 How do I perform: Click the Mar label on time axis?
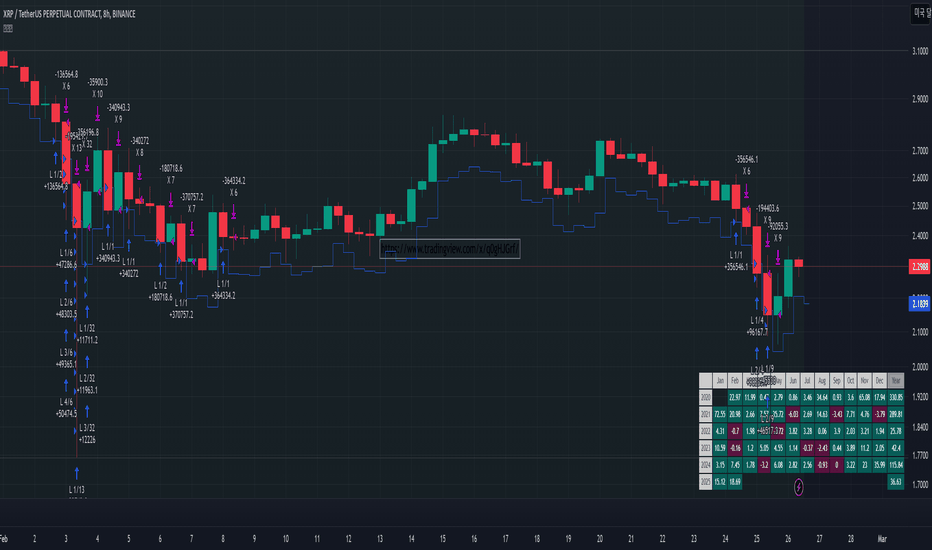[882, 539]
